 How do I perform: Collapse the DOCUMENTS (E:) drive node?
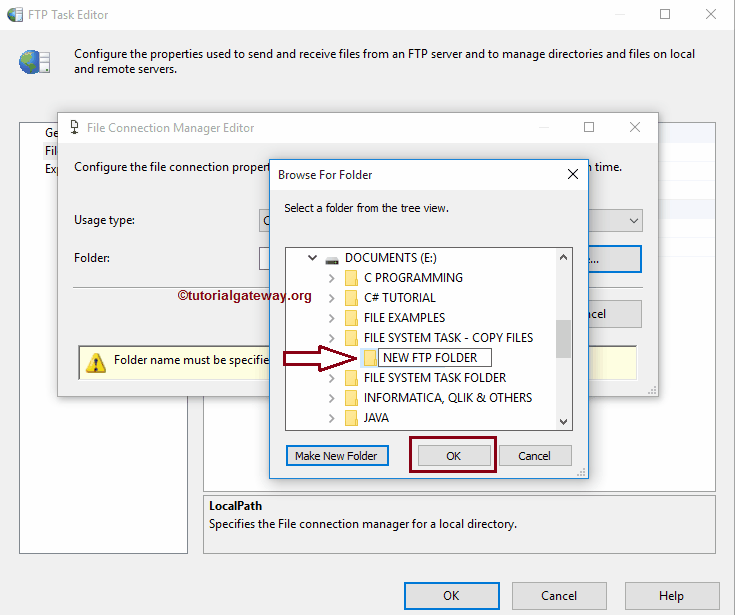tap(312, 258)
